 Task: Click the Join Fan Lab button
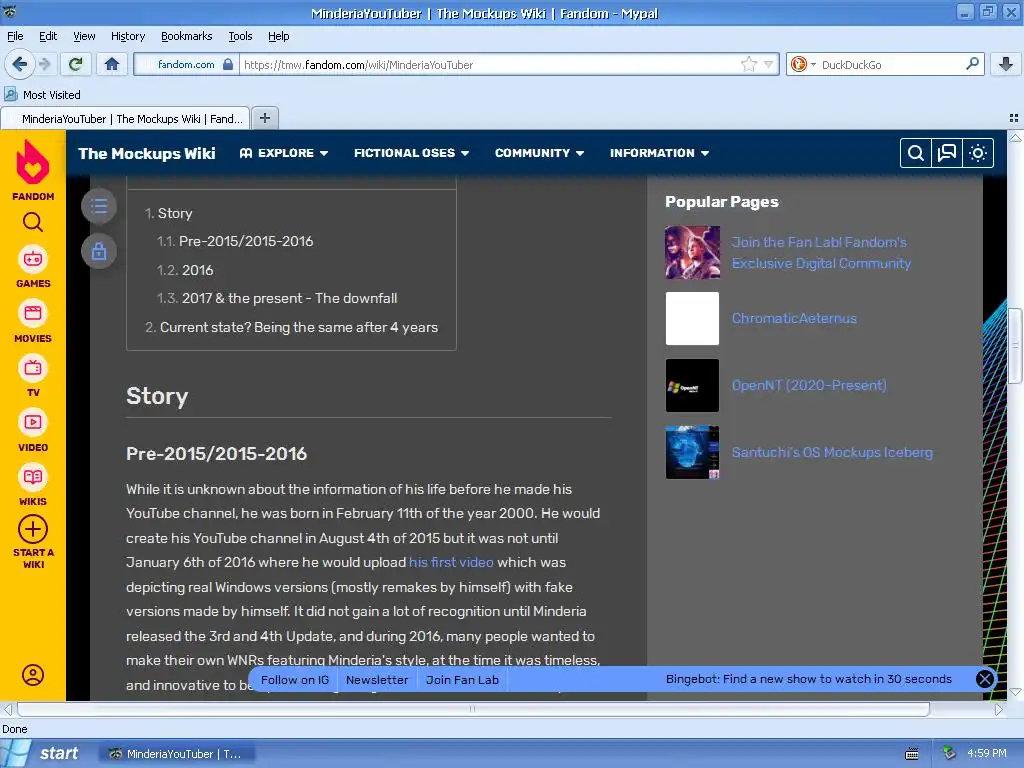coord(462,680)
